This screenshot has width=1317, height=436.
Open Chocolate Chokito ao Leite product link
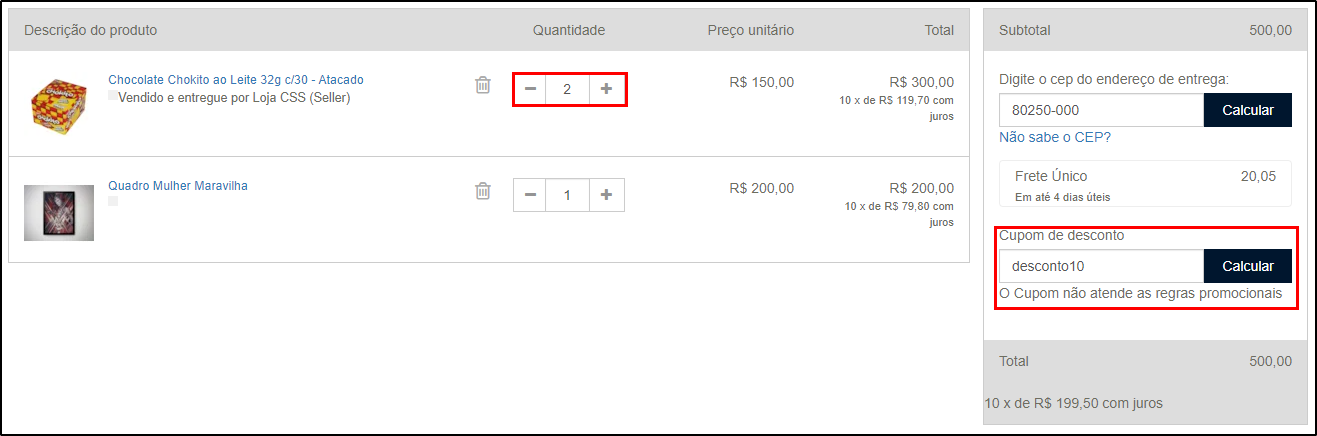(x=236, y=80)
